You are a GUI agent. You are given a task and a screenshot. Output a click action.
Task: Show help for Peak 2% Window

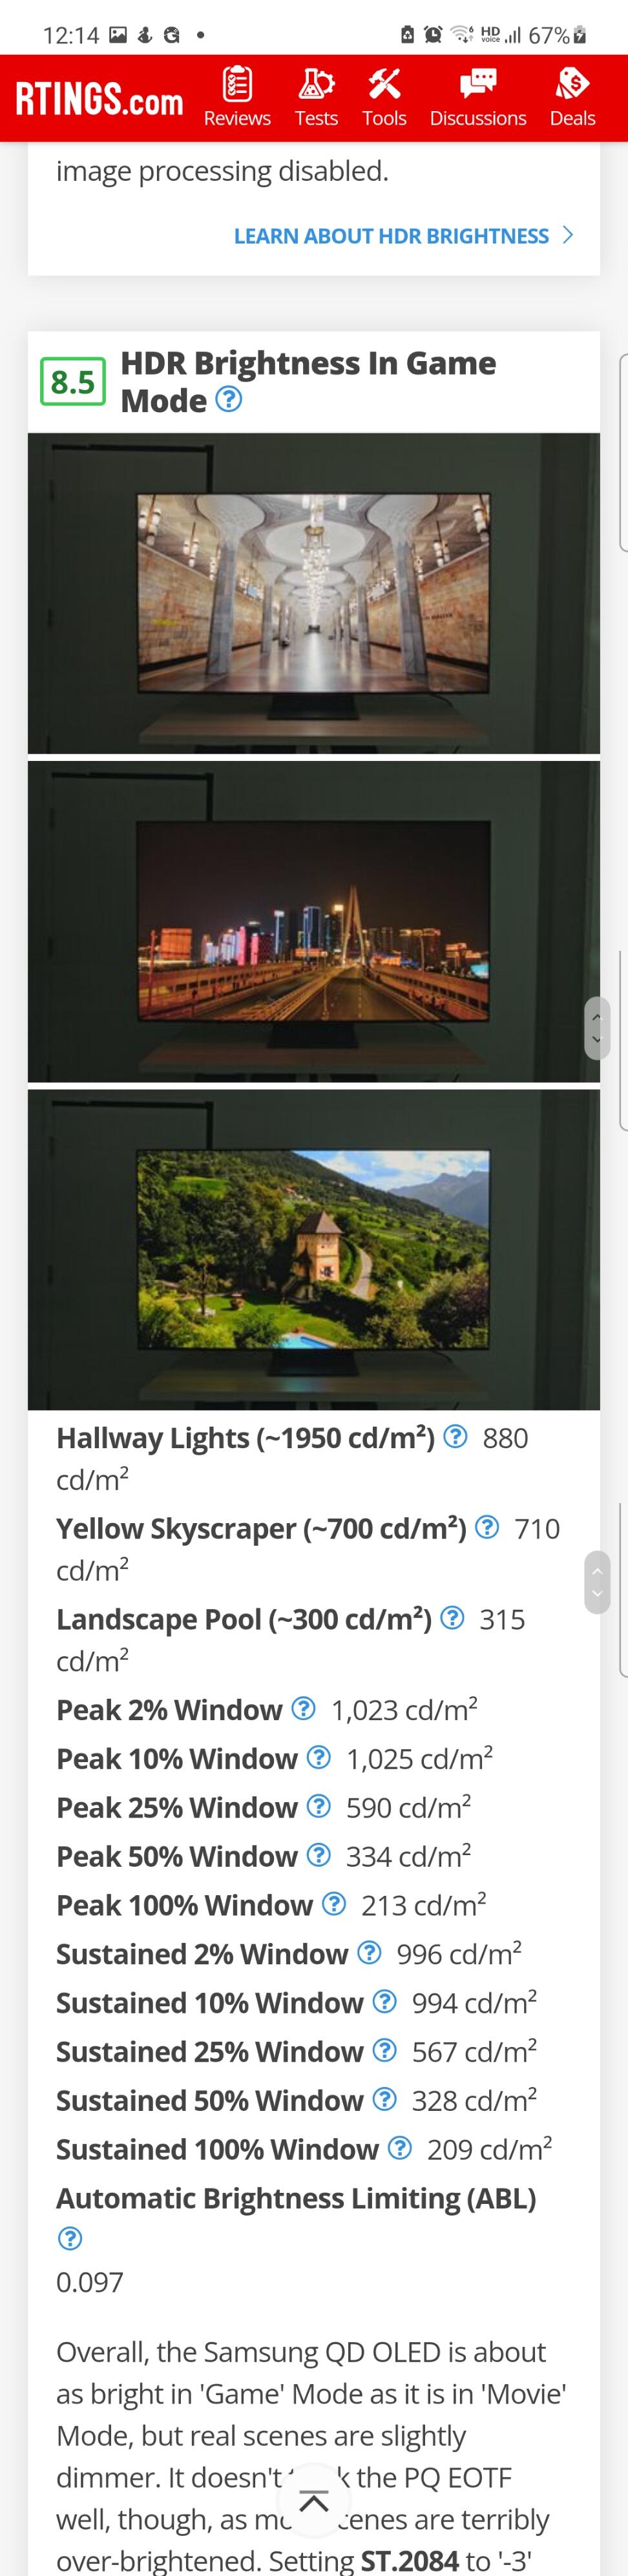click(303, 1708)
